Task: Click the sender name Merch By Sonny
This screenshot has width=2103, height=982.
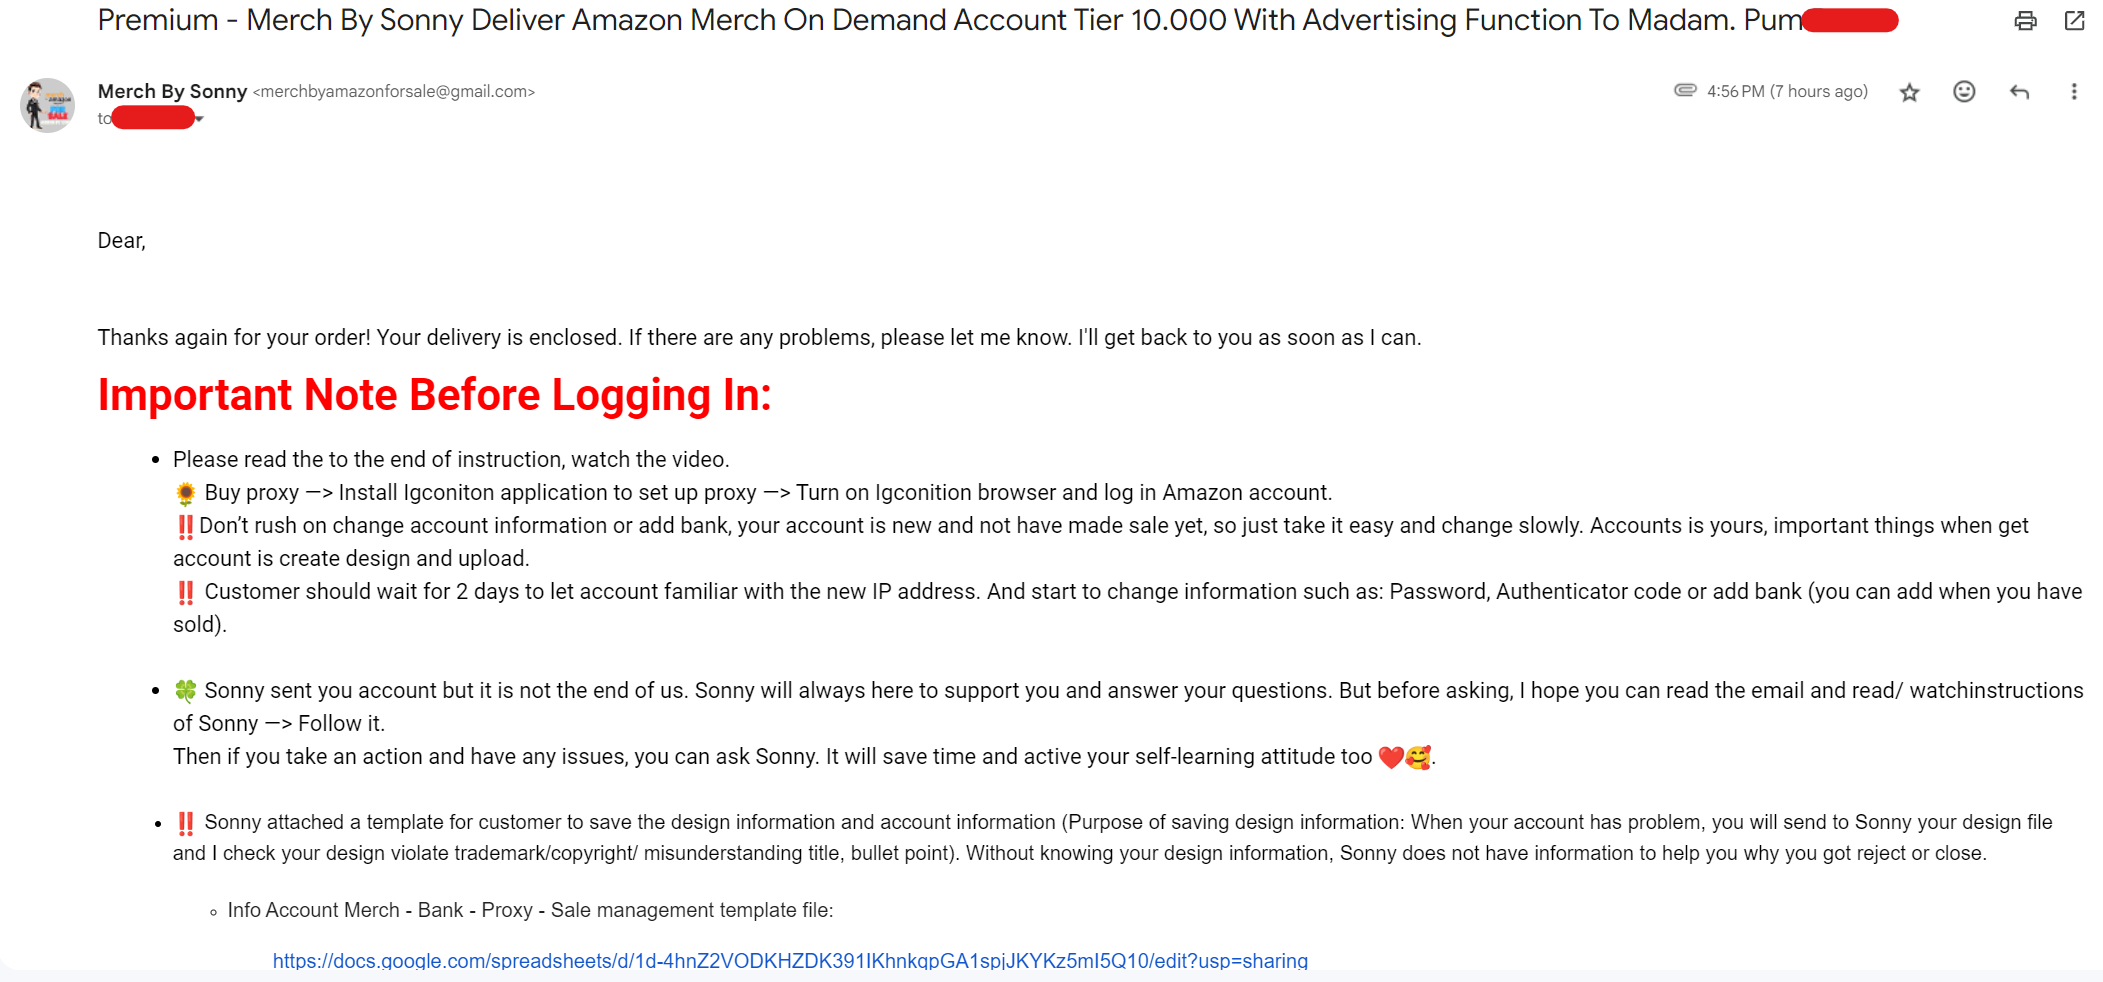Action: pyautogui.click(x=172, y=91)
